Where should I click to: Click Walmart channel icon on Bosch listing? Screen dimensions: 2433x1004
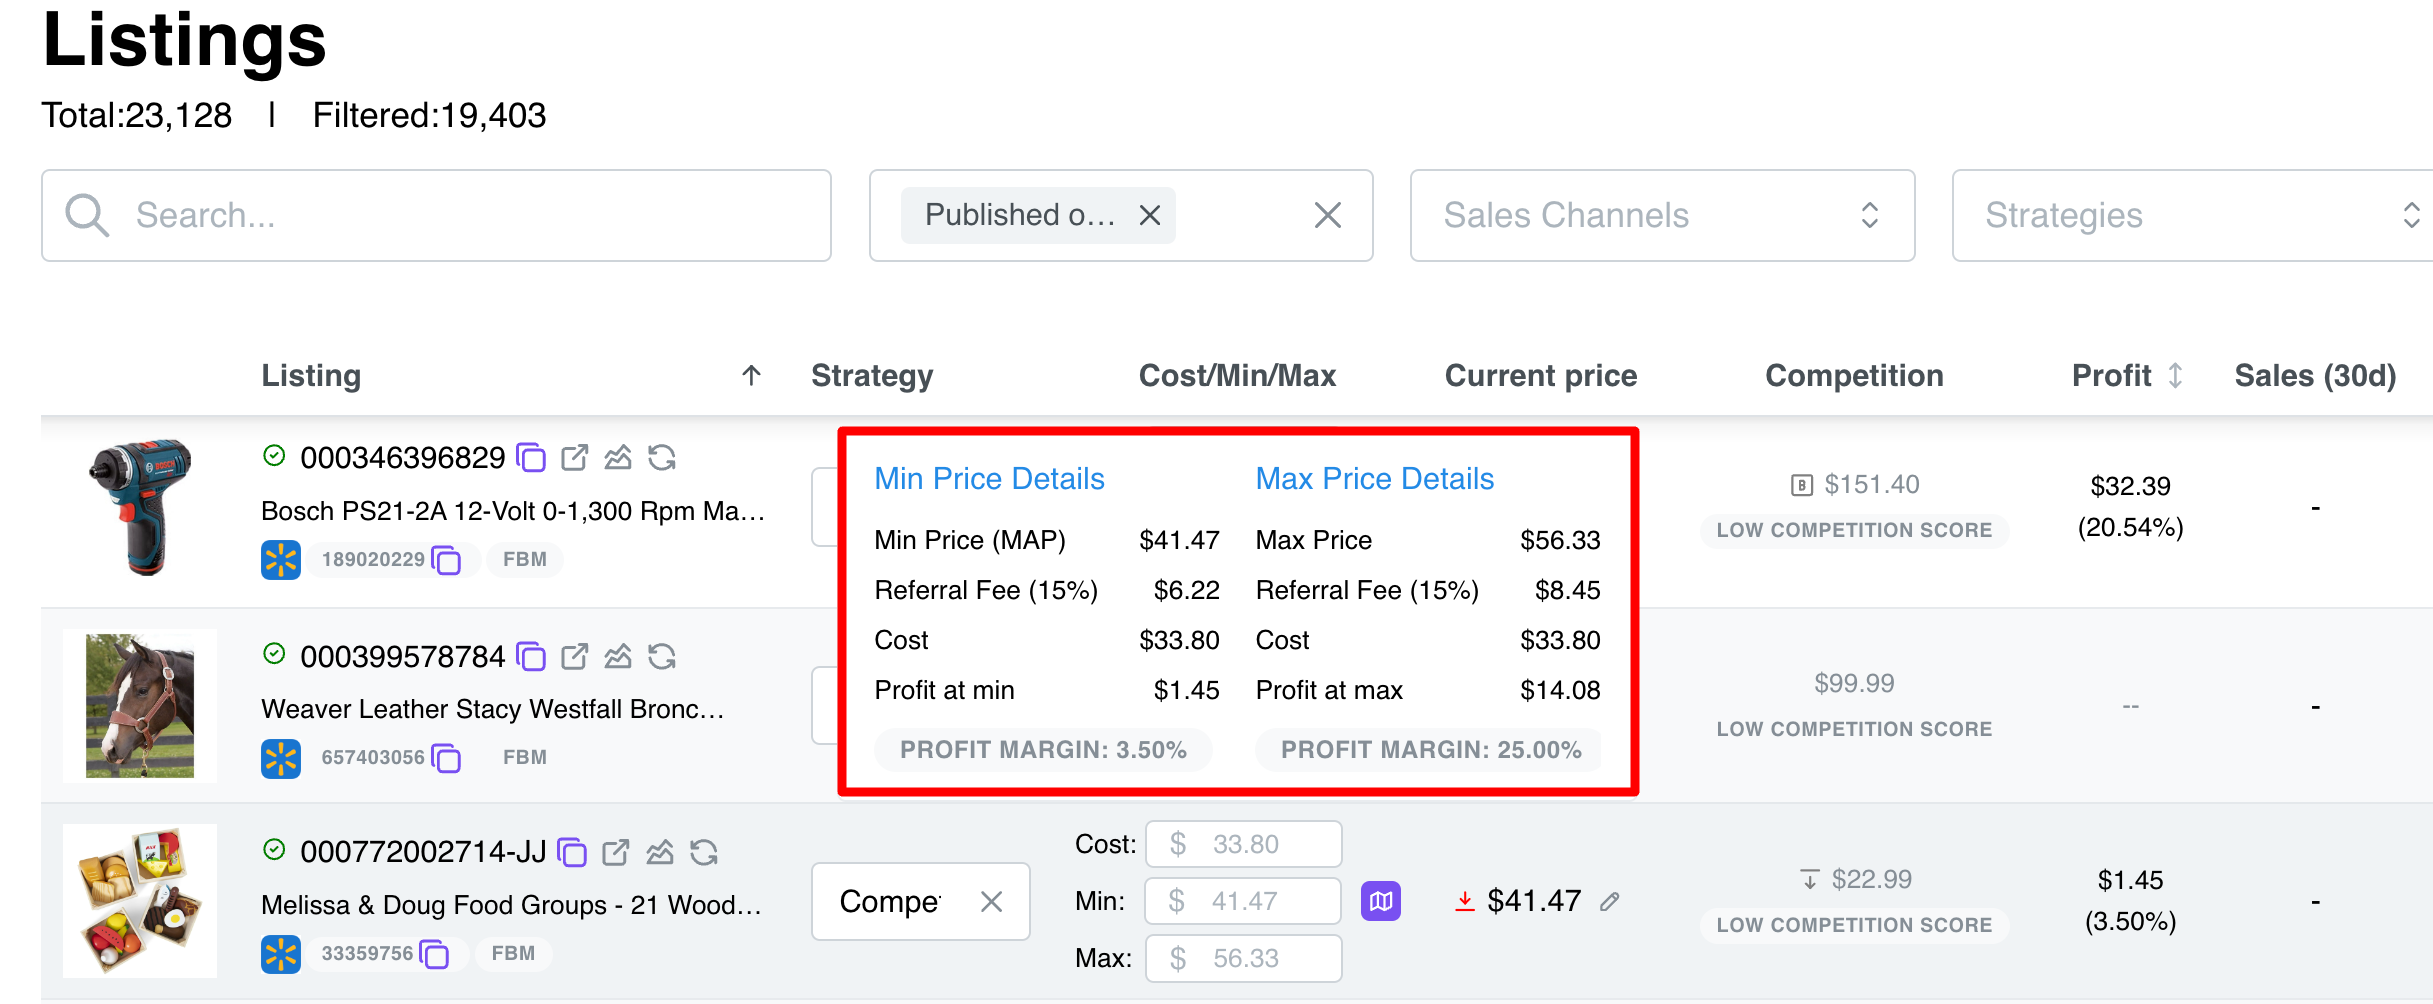click(281, 560)
